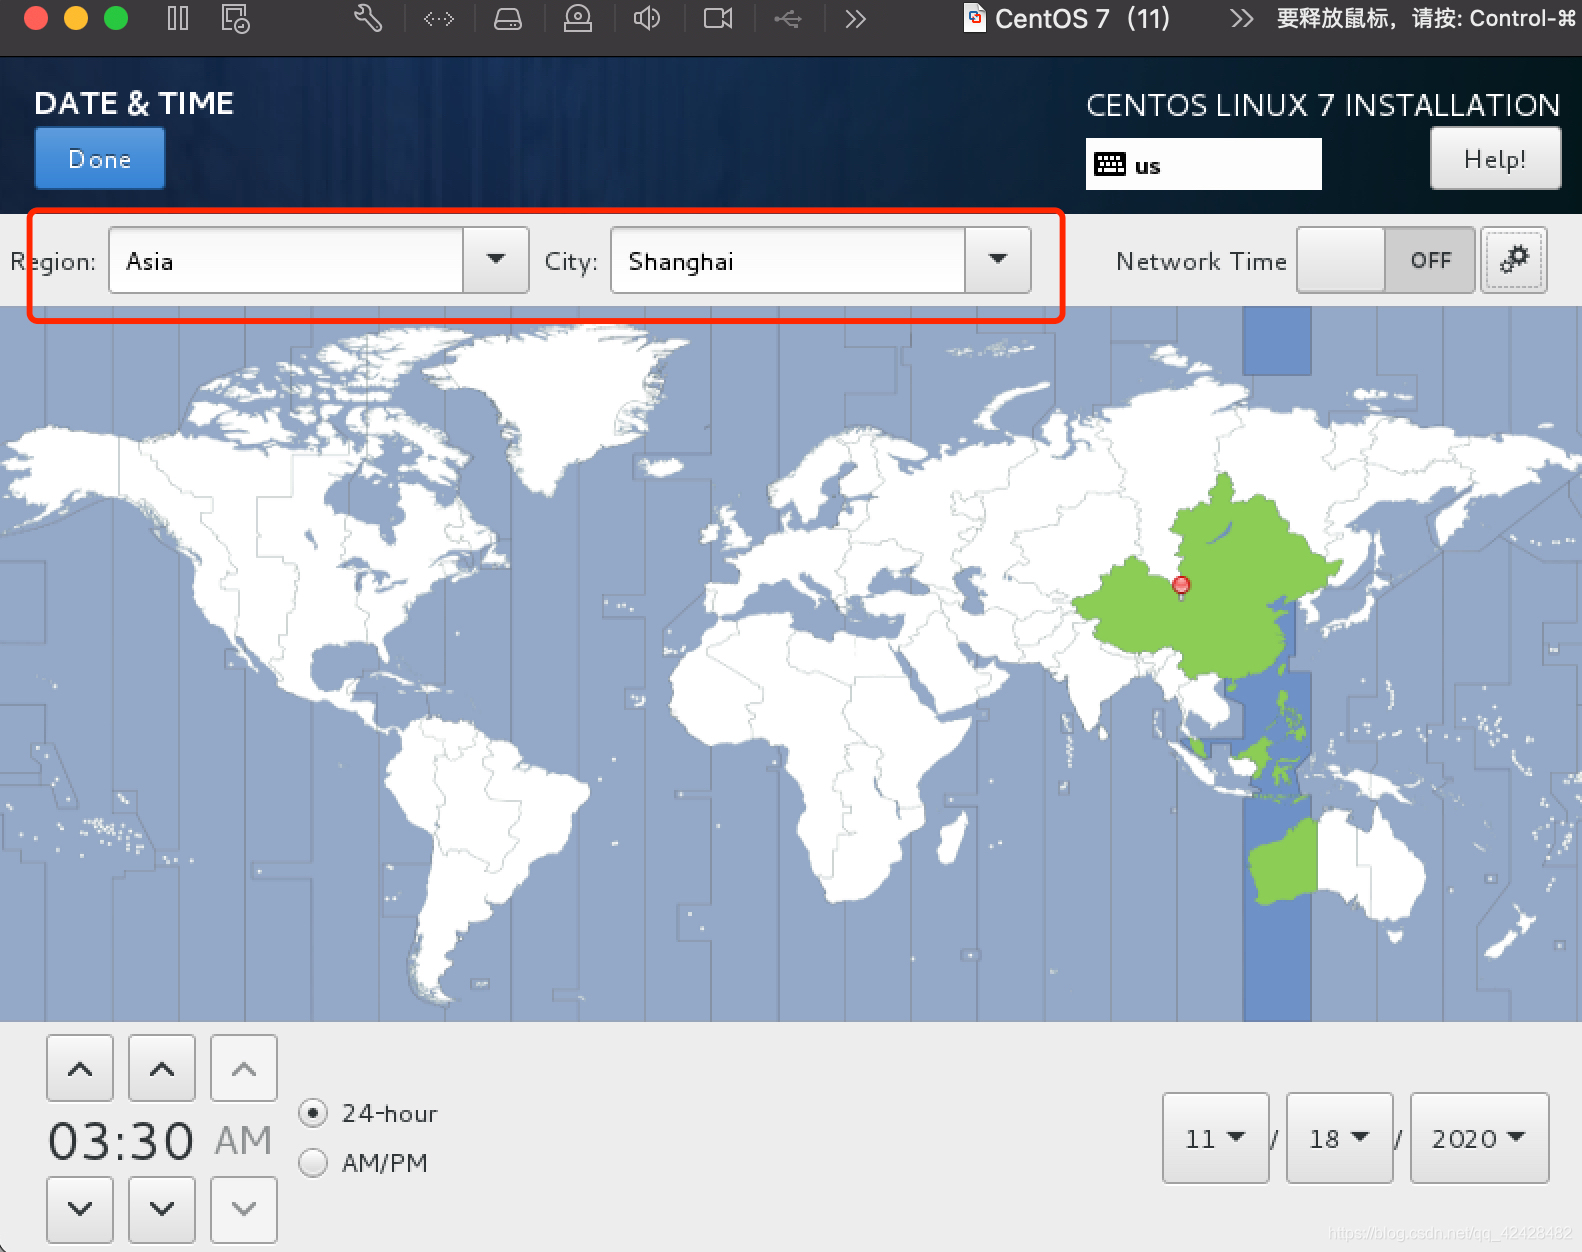Click the Help! button
Image resolution: width=1582 pixels, height=1252 pixels.
1495,159
